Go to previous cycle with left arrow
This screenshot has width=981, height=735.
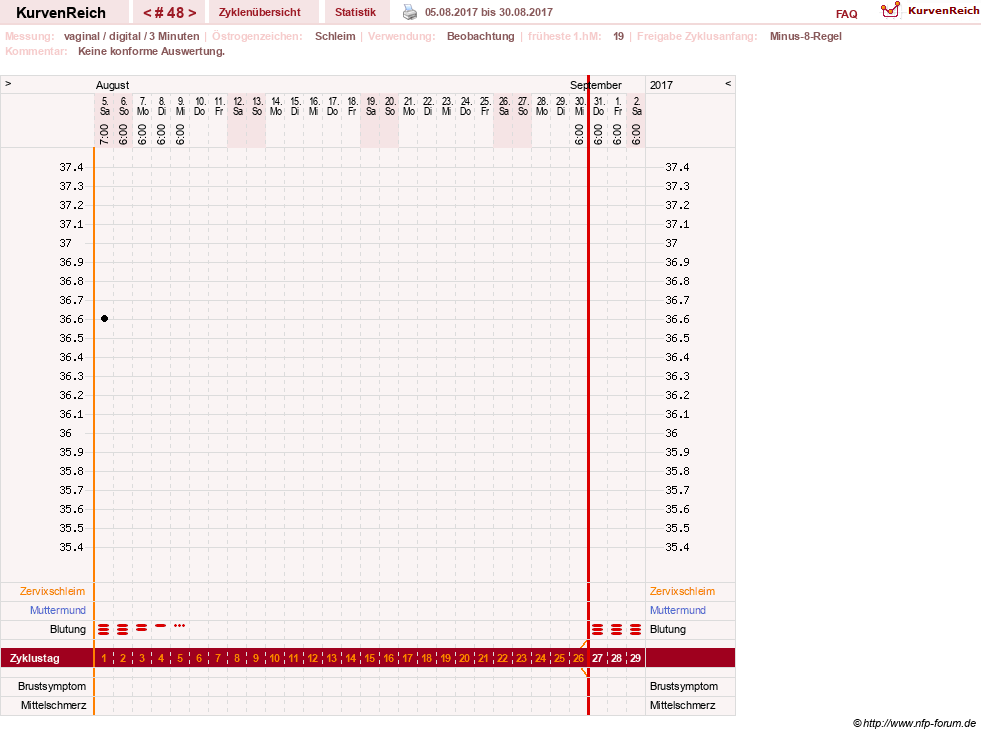[x=147, y=13]
